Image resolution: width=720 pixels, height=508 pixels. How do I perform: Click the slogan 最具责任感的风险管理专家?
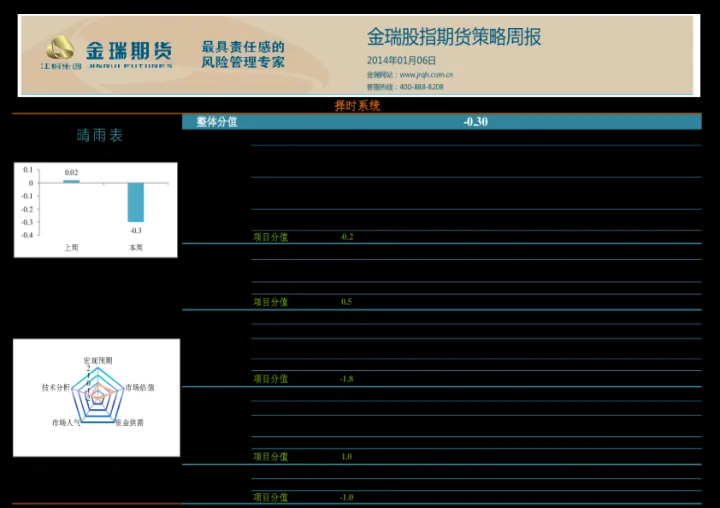tap(243, 54)
